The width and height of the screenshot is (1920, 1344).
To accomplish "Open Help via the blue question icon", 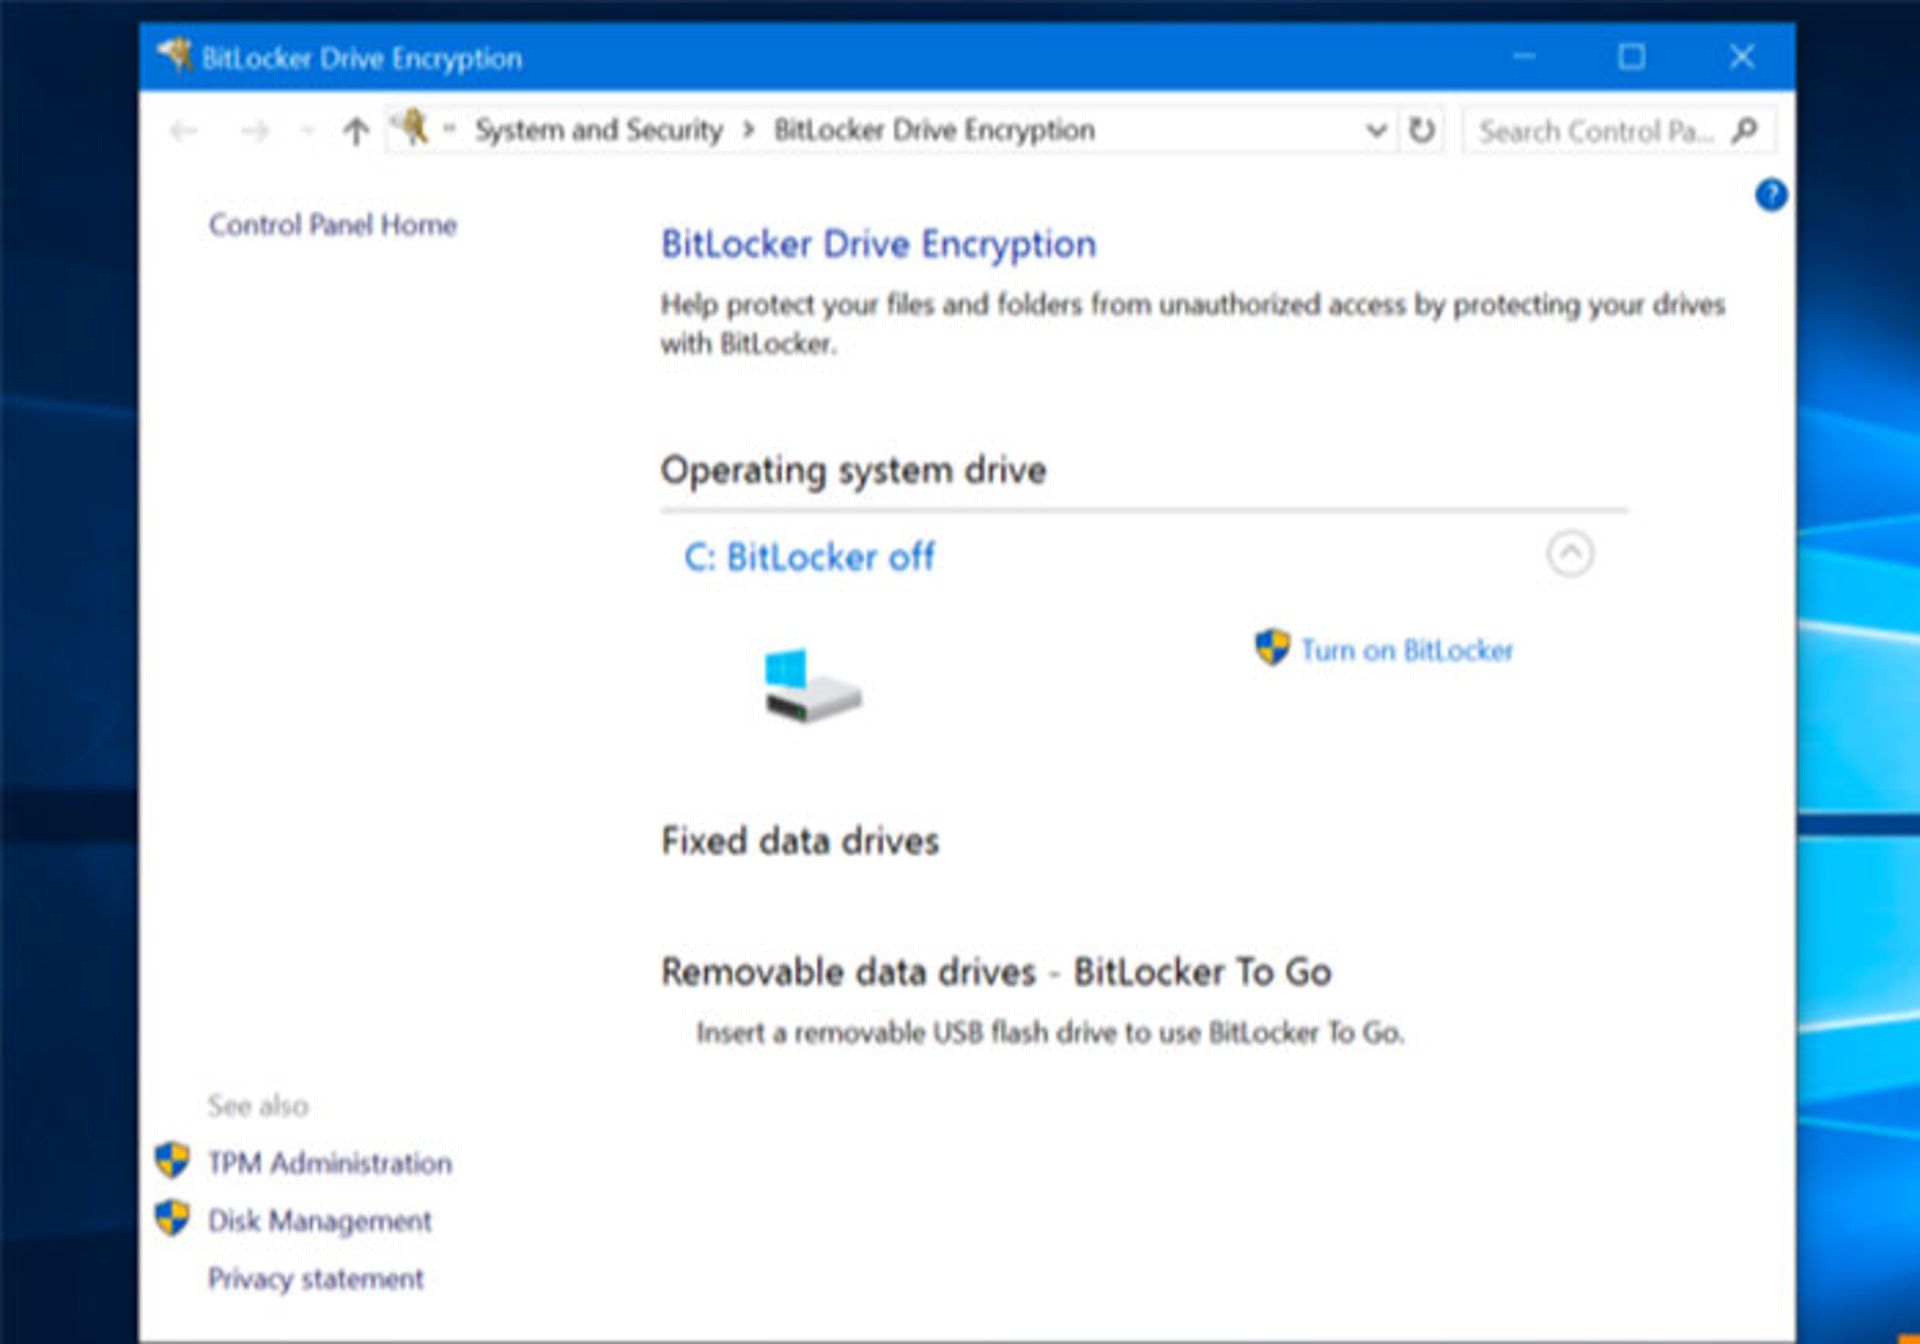I will [1770, 194].
